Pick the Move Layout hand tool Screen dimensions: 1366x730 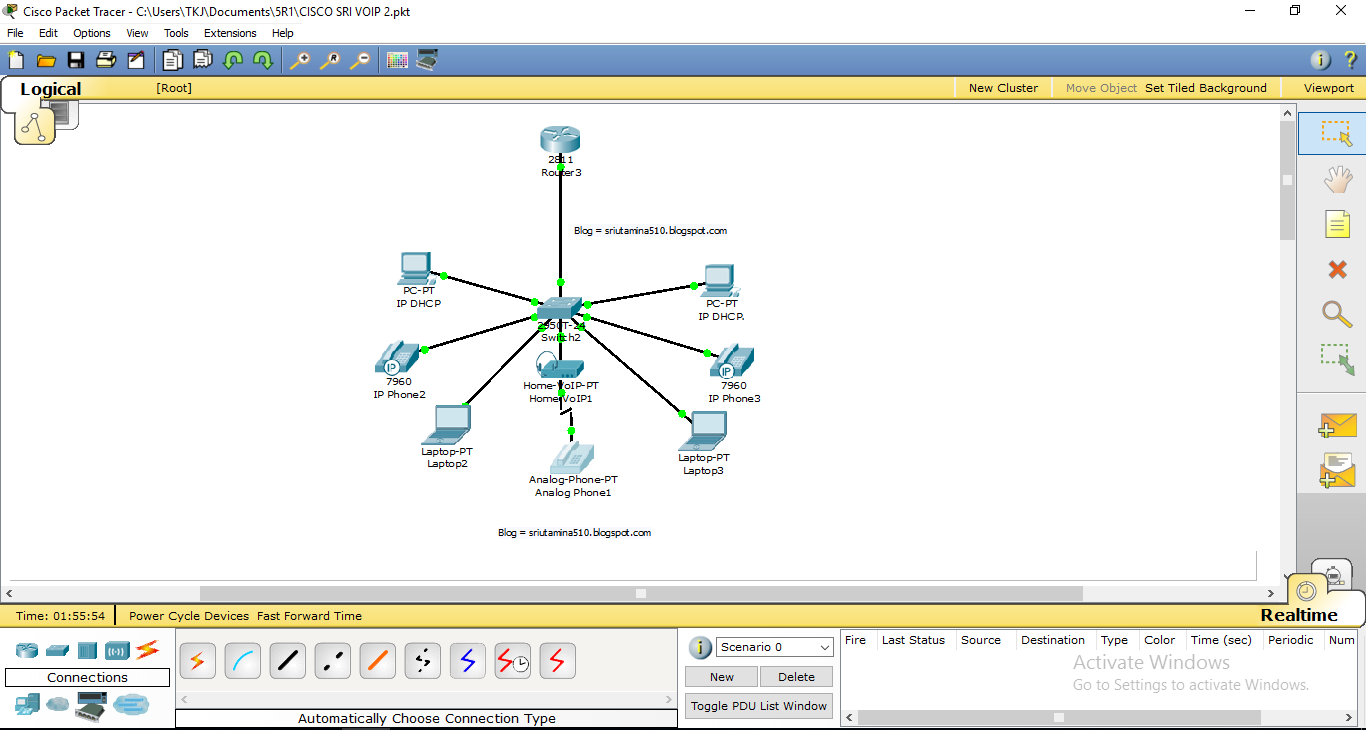(1337, 179)
